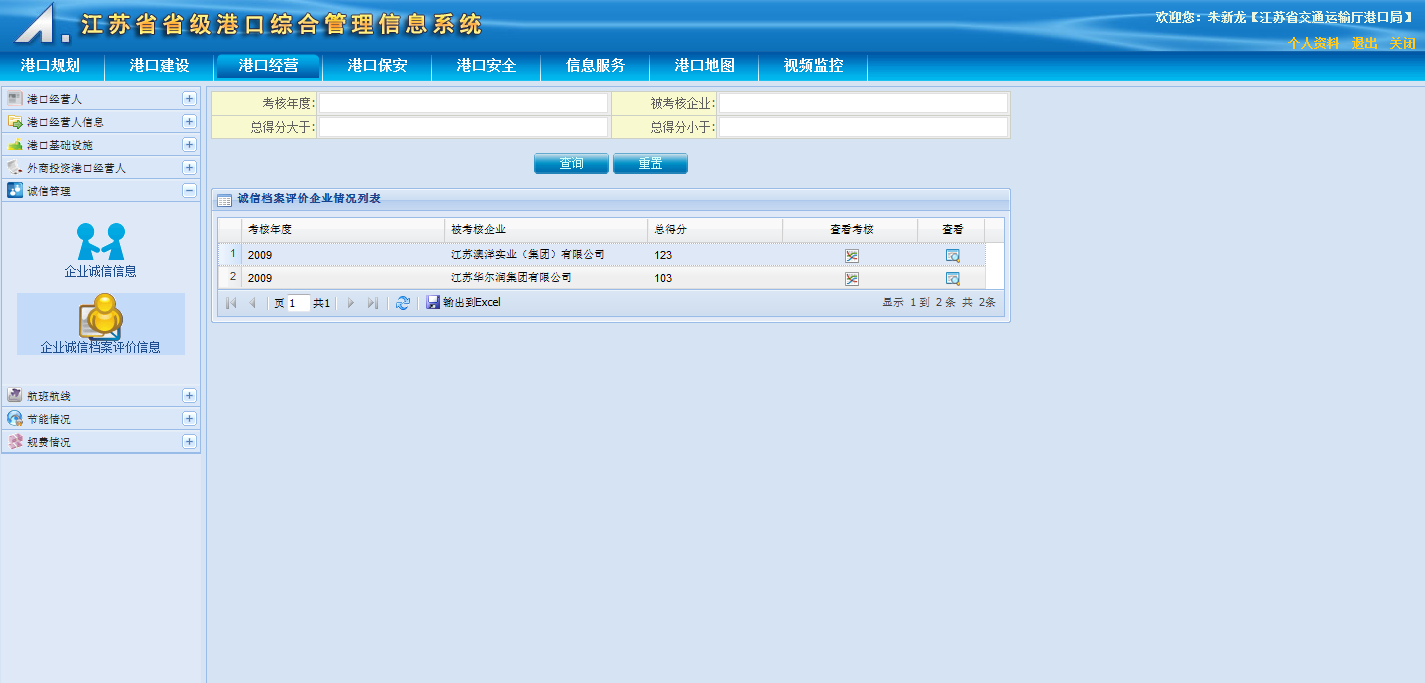Click 查看 icon for 江苏华尔润集团有限公司 row
The image size is (1425, 683).
952,279
